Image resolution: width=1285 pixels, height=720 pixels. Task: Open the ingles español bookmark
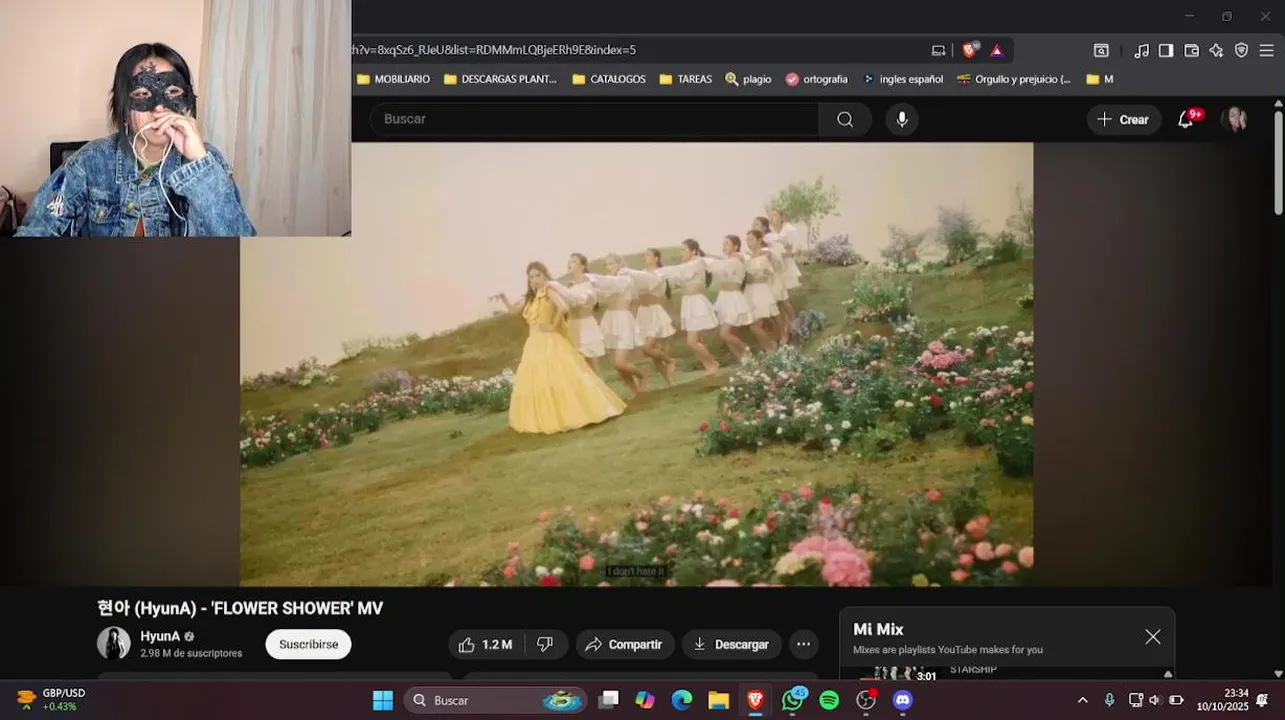coord(903,79)
